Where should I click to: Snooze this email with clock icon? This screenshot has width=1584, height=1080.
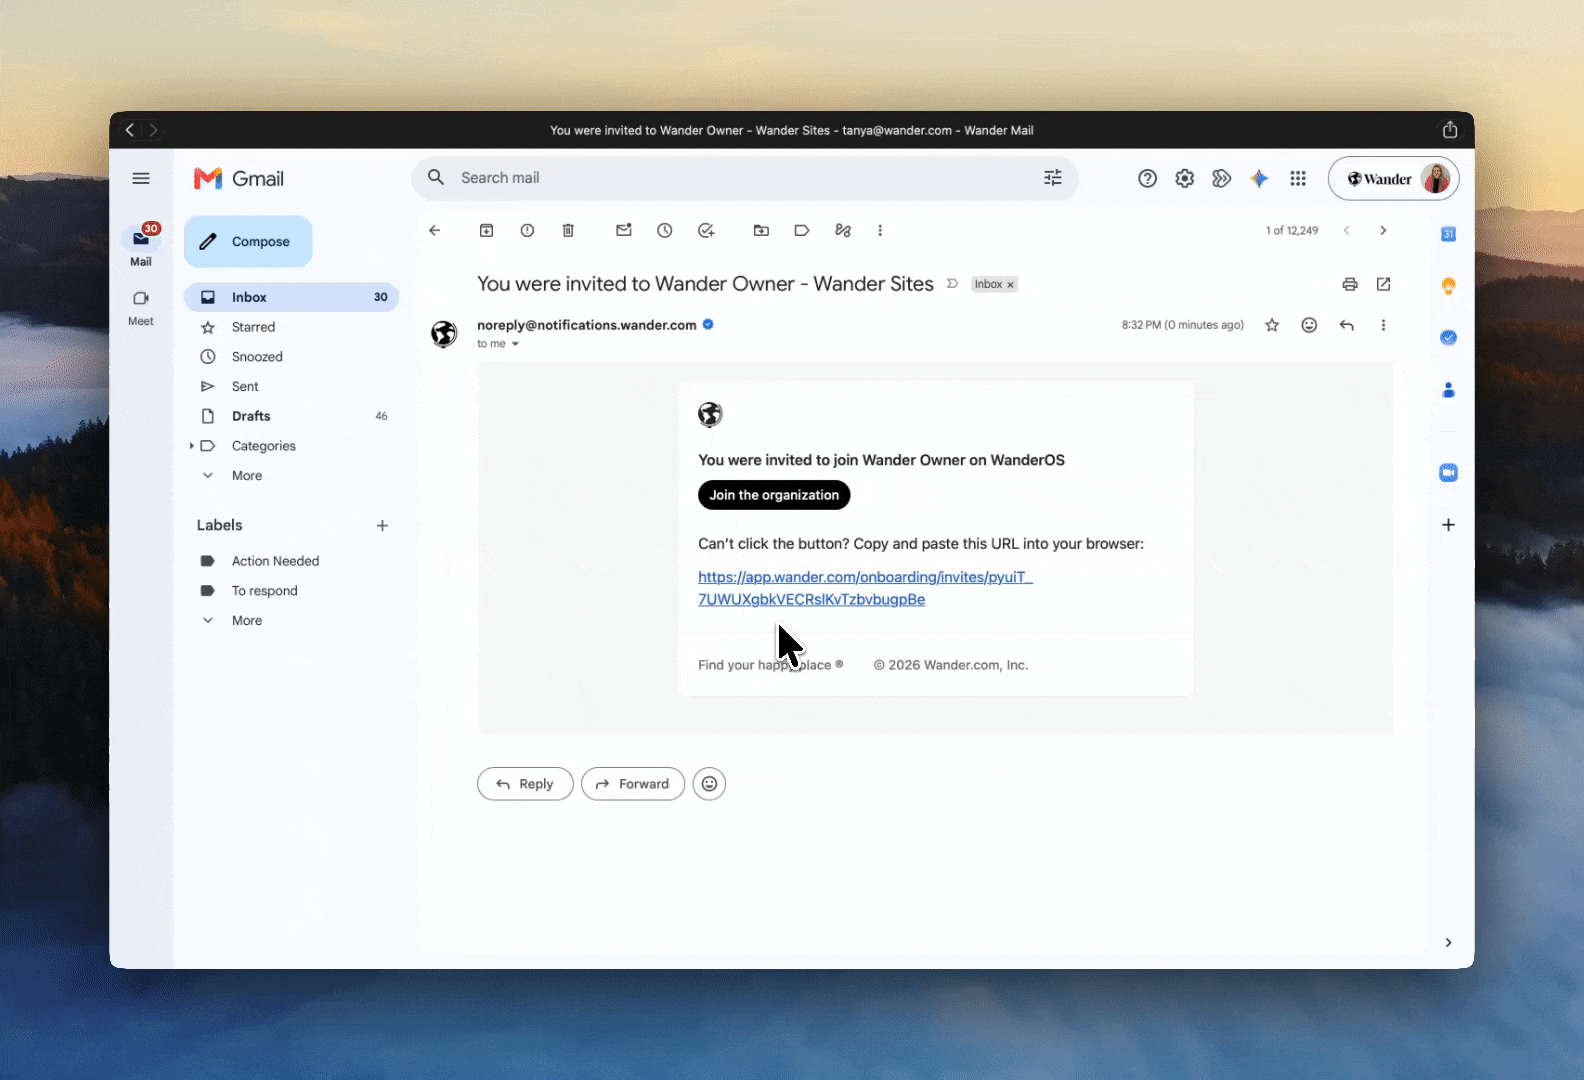pos(665,230)
